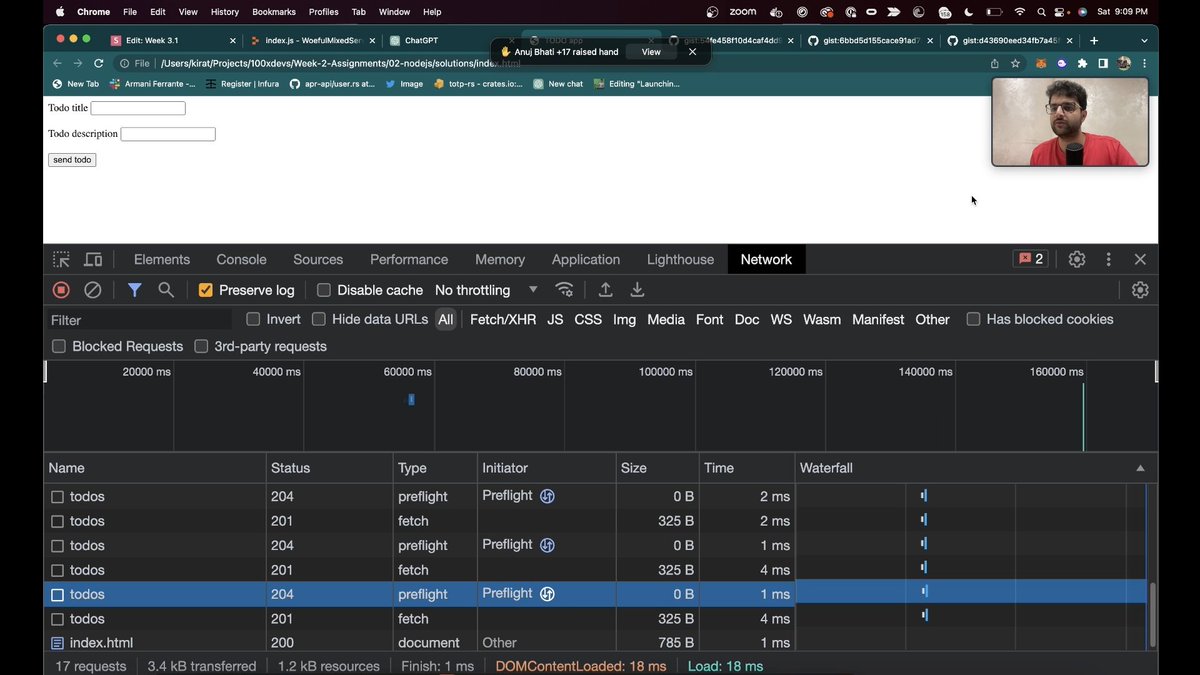Select the inspect element tool
The height and width of the screenshot is (675, 1200).
click(60, 259)
